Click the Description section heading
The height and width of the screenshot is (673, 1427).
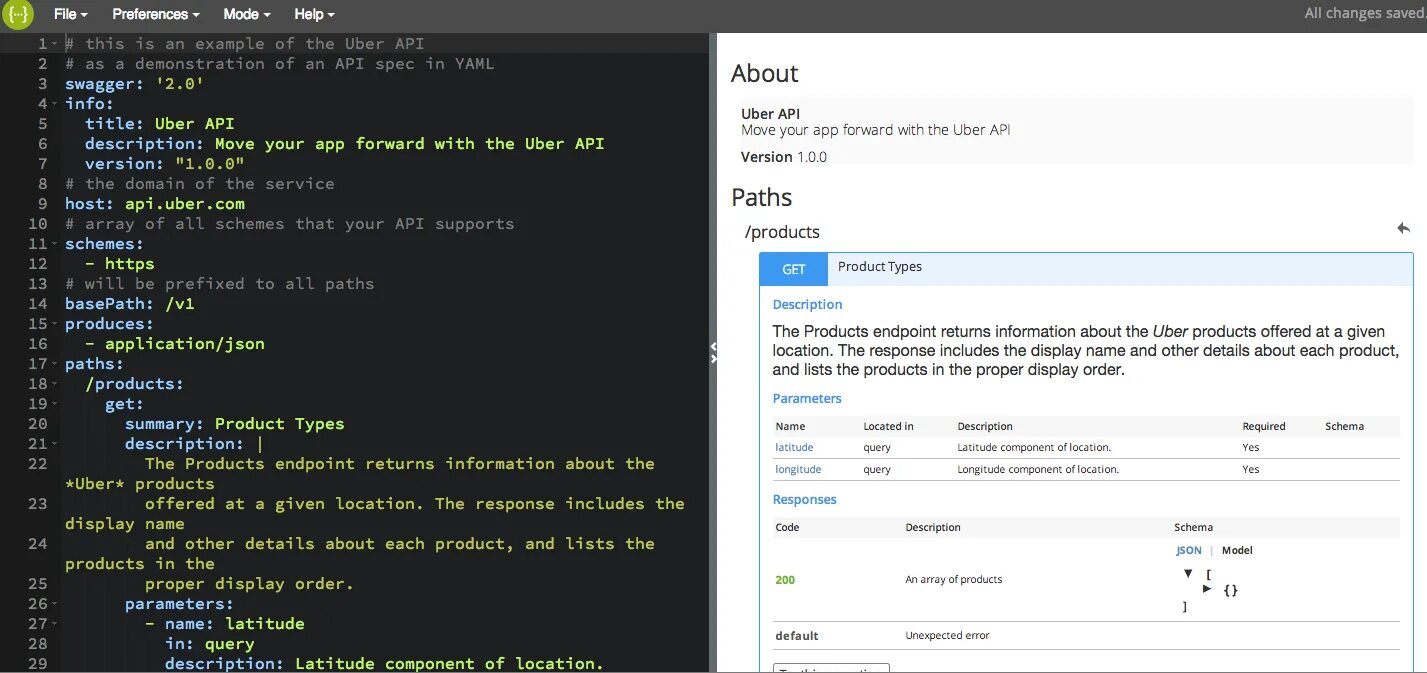click(807, 304)
